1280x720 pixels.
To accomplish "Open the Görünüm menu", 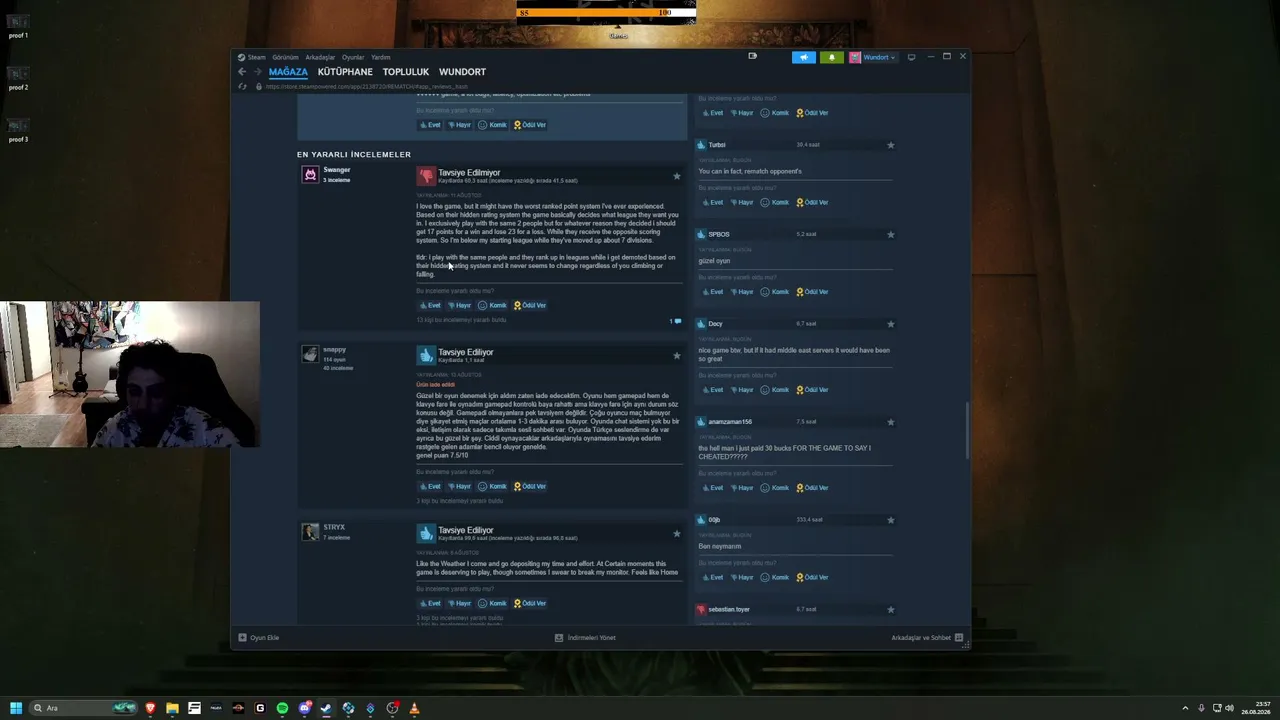I will [x=285, y=57].
